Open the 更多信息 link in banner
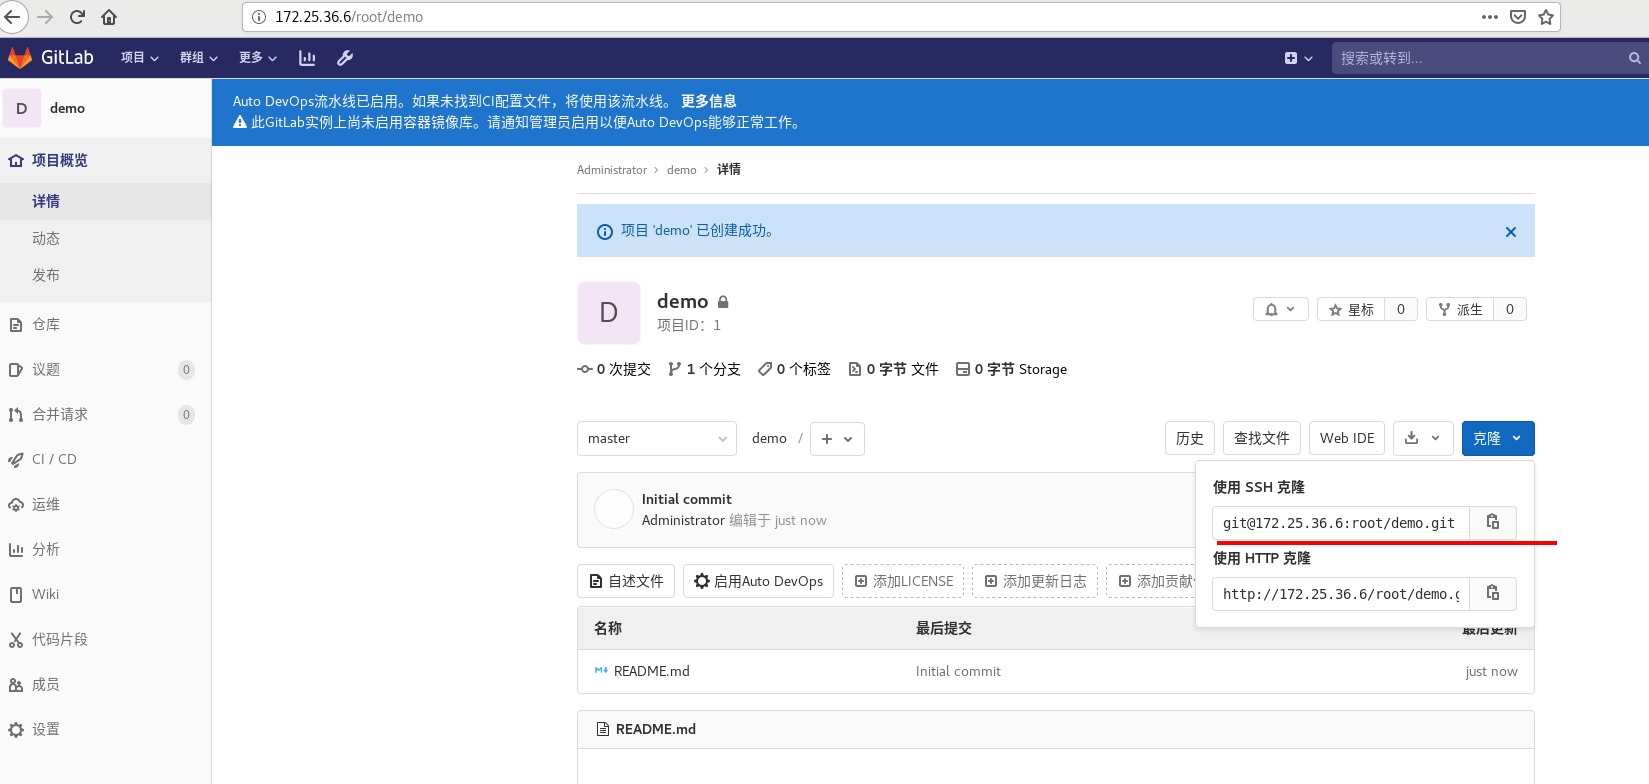The height and width of the screenshot is (784, 1649). click(x=709, y=101)
